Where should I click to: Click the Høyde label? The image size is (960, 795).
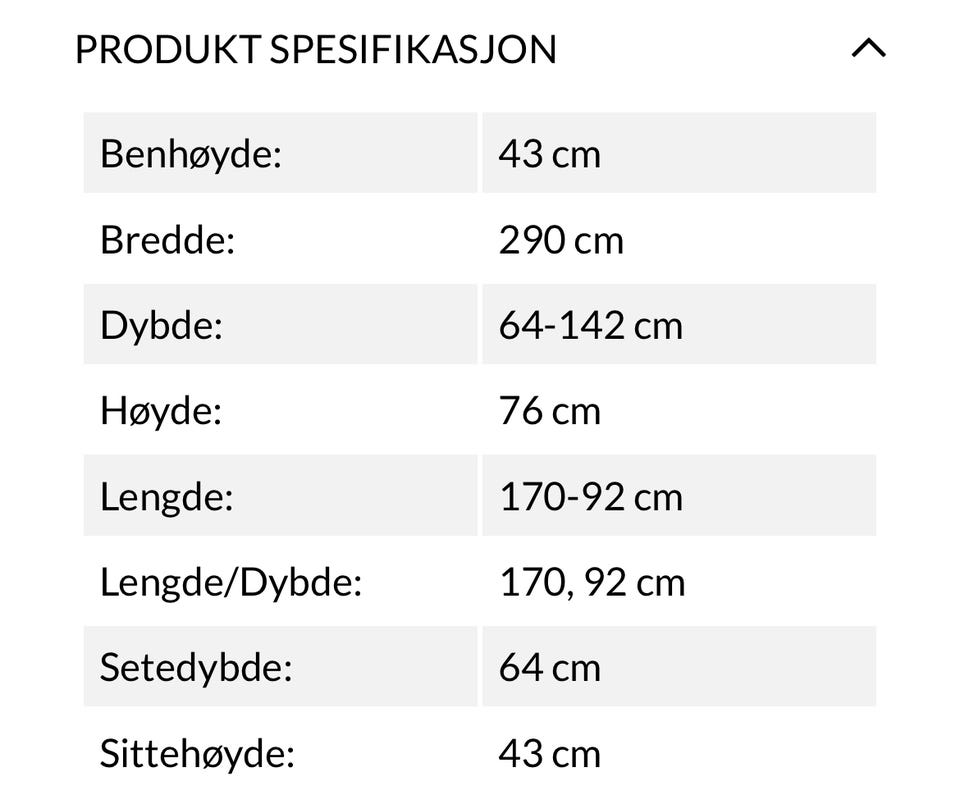[x=160, y=411]
